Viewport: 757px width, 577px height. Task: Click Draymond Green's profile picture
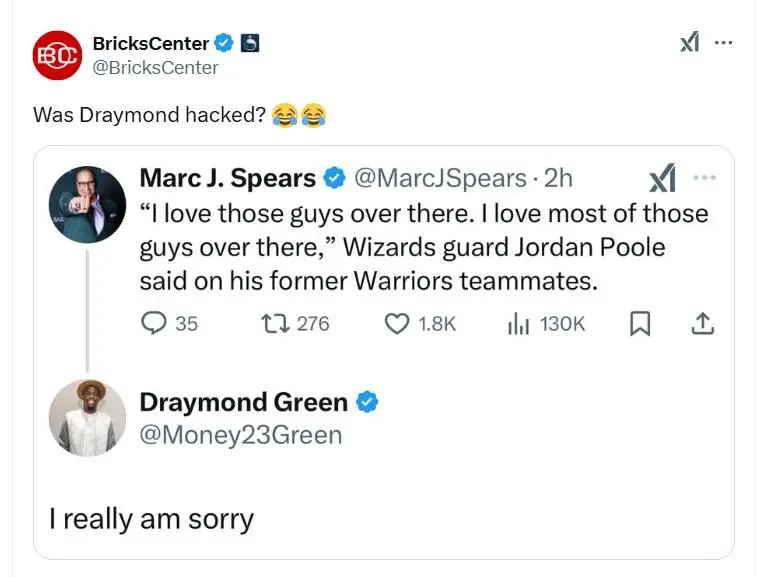click(88, 418)
